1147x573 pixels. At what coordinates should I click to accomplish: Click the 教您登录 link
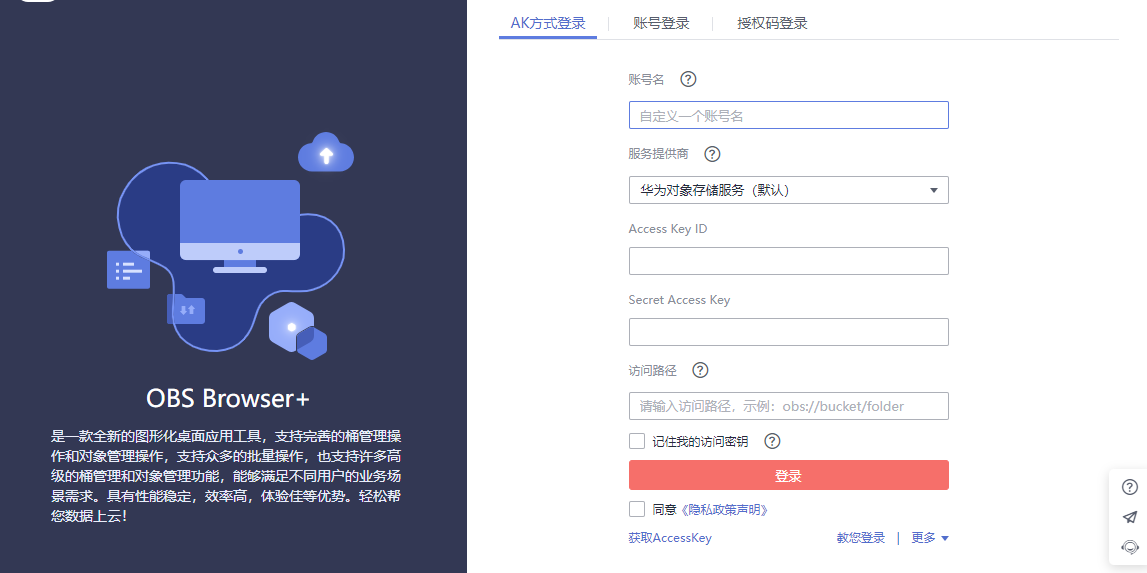pos(861,538)
